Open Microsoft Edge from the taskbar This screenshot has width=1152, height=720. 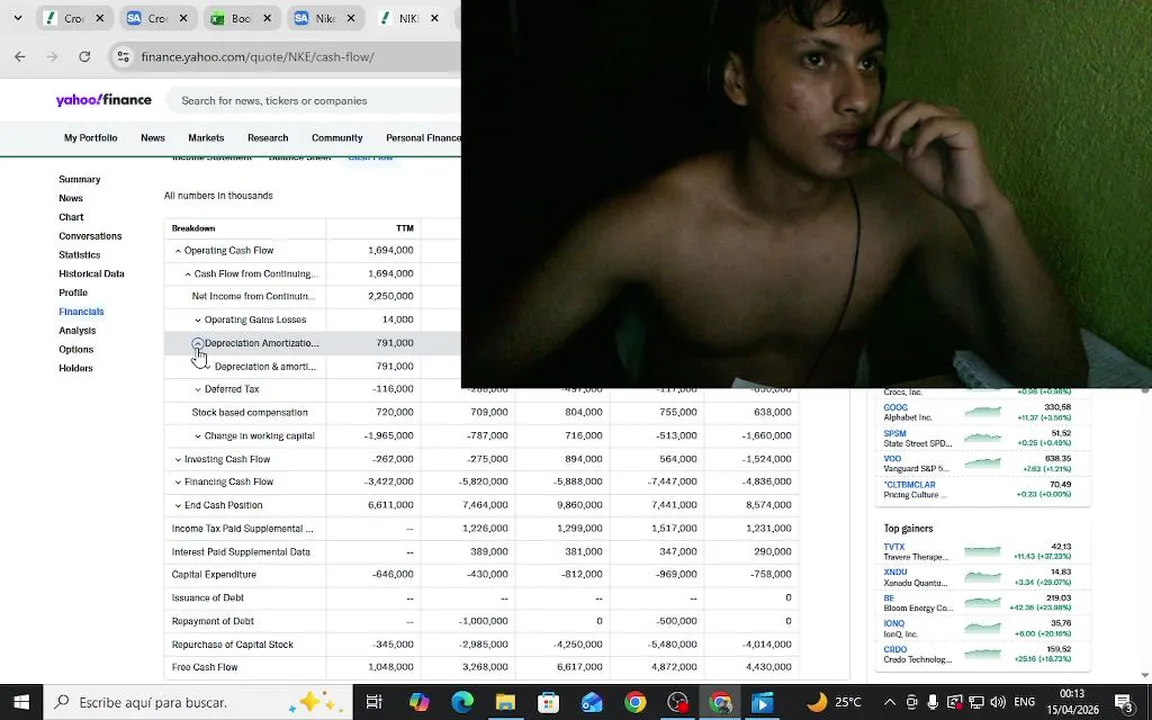pos(462,702)
